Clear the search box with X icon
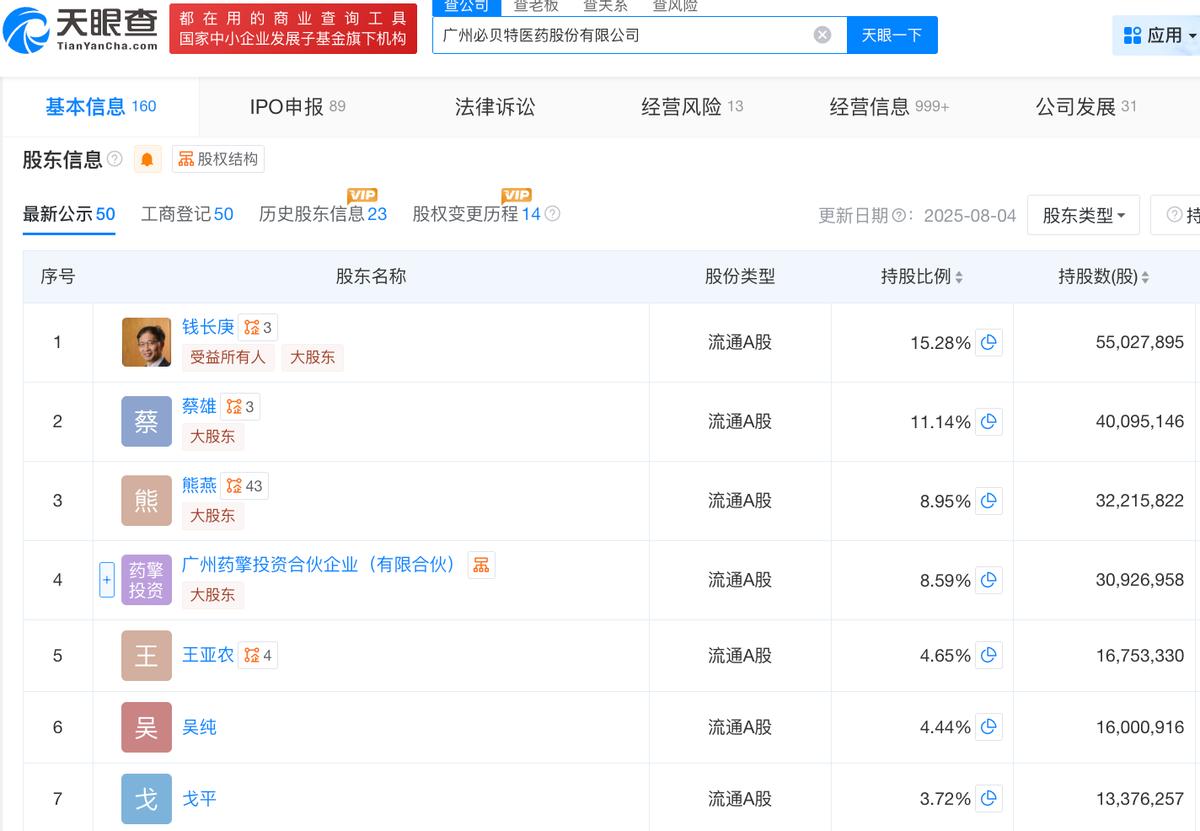Screen dimensions: 1200x831 (x=822, y=35)
